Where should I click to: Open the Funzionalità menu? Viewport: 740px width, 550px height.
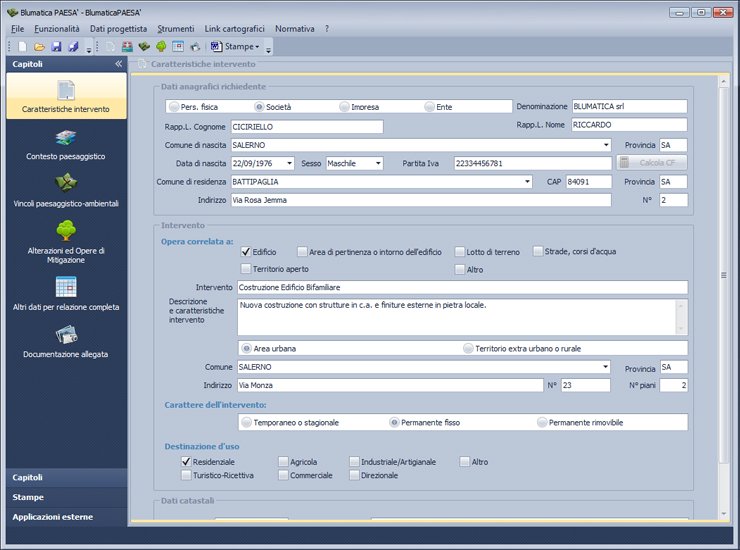tap(57, 30)
